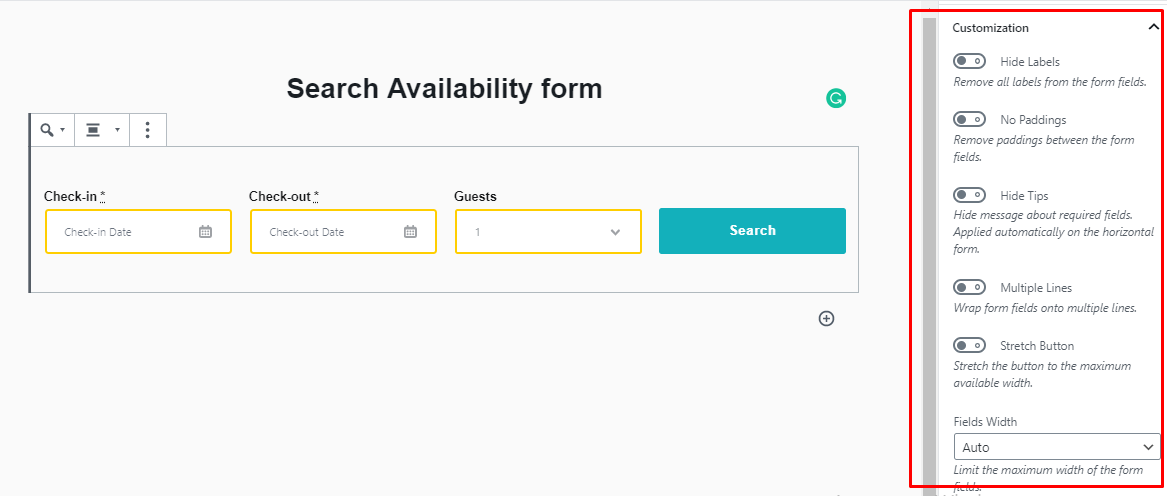Open the three-dot block options menu
This screenshot has width=1167, height=496.
pyautogui.click(x=147, y=130)
